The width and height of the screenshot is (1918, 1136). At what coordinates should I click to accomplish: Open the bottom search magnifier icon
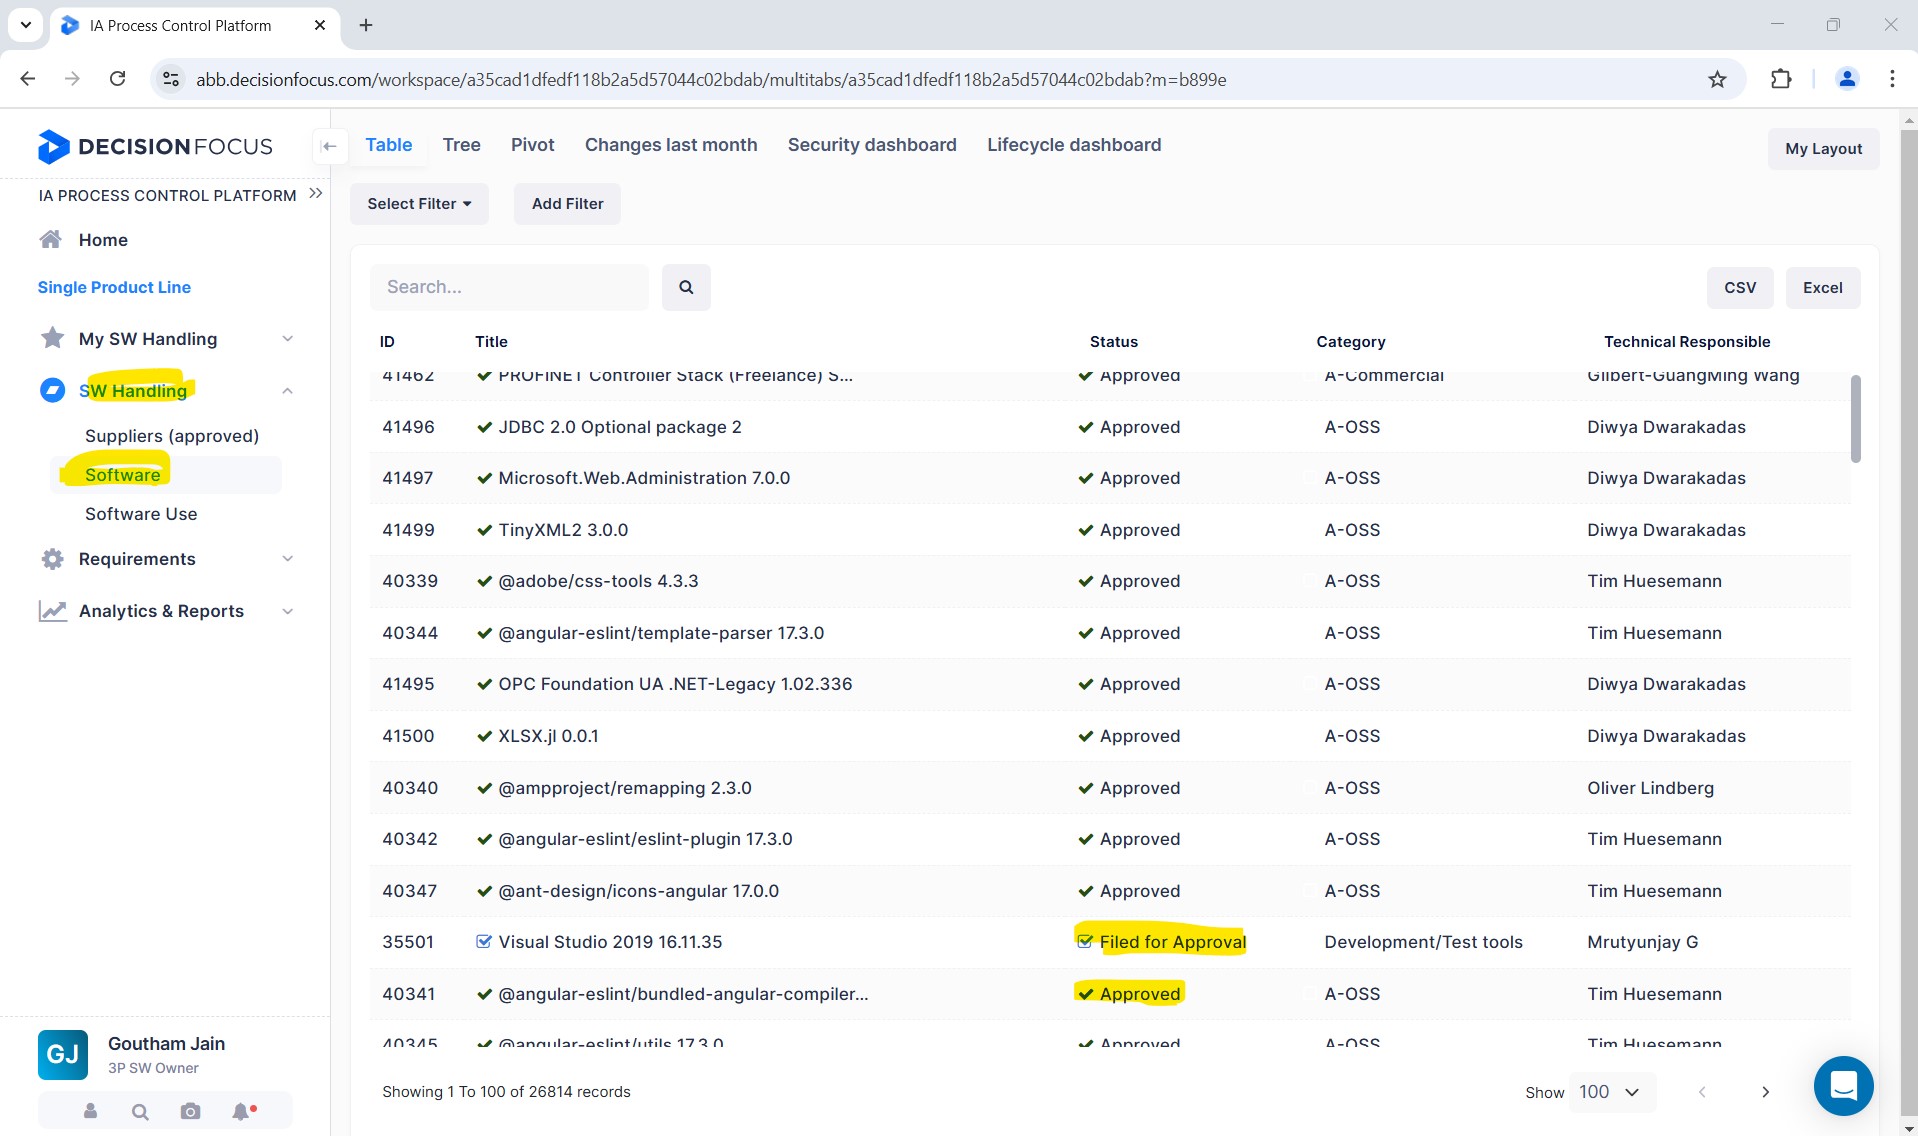pos(140,1111)
